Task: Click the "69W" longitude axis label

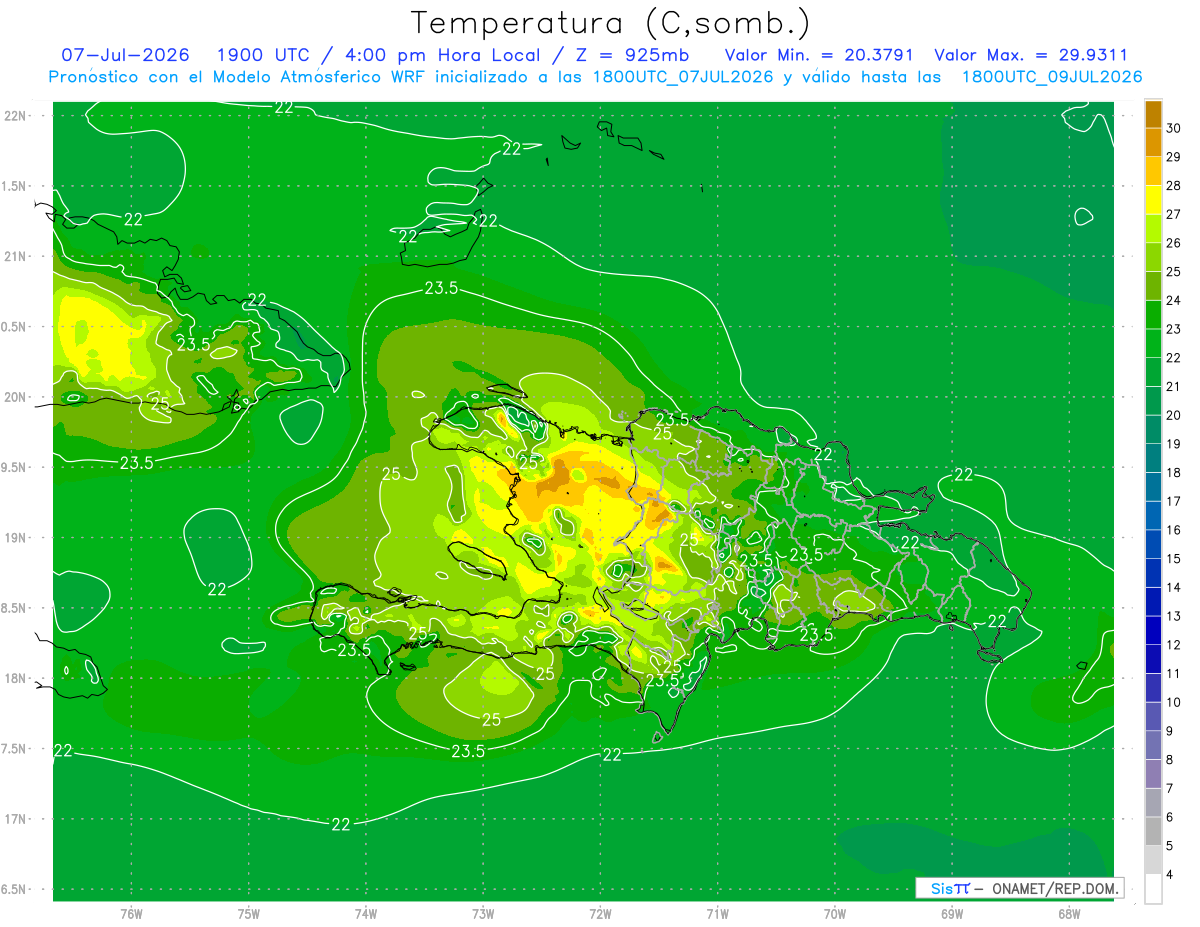Action: pyautogui.click(x=951, y=913)
